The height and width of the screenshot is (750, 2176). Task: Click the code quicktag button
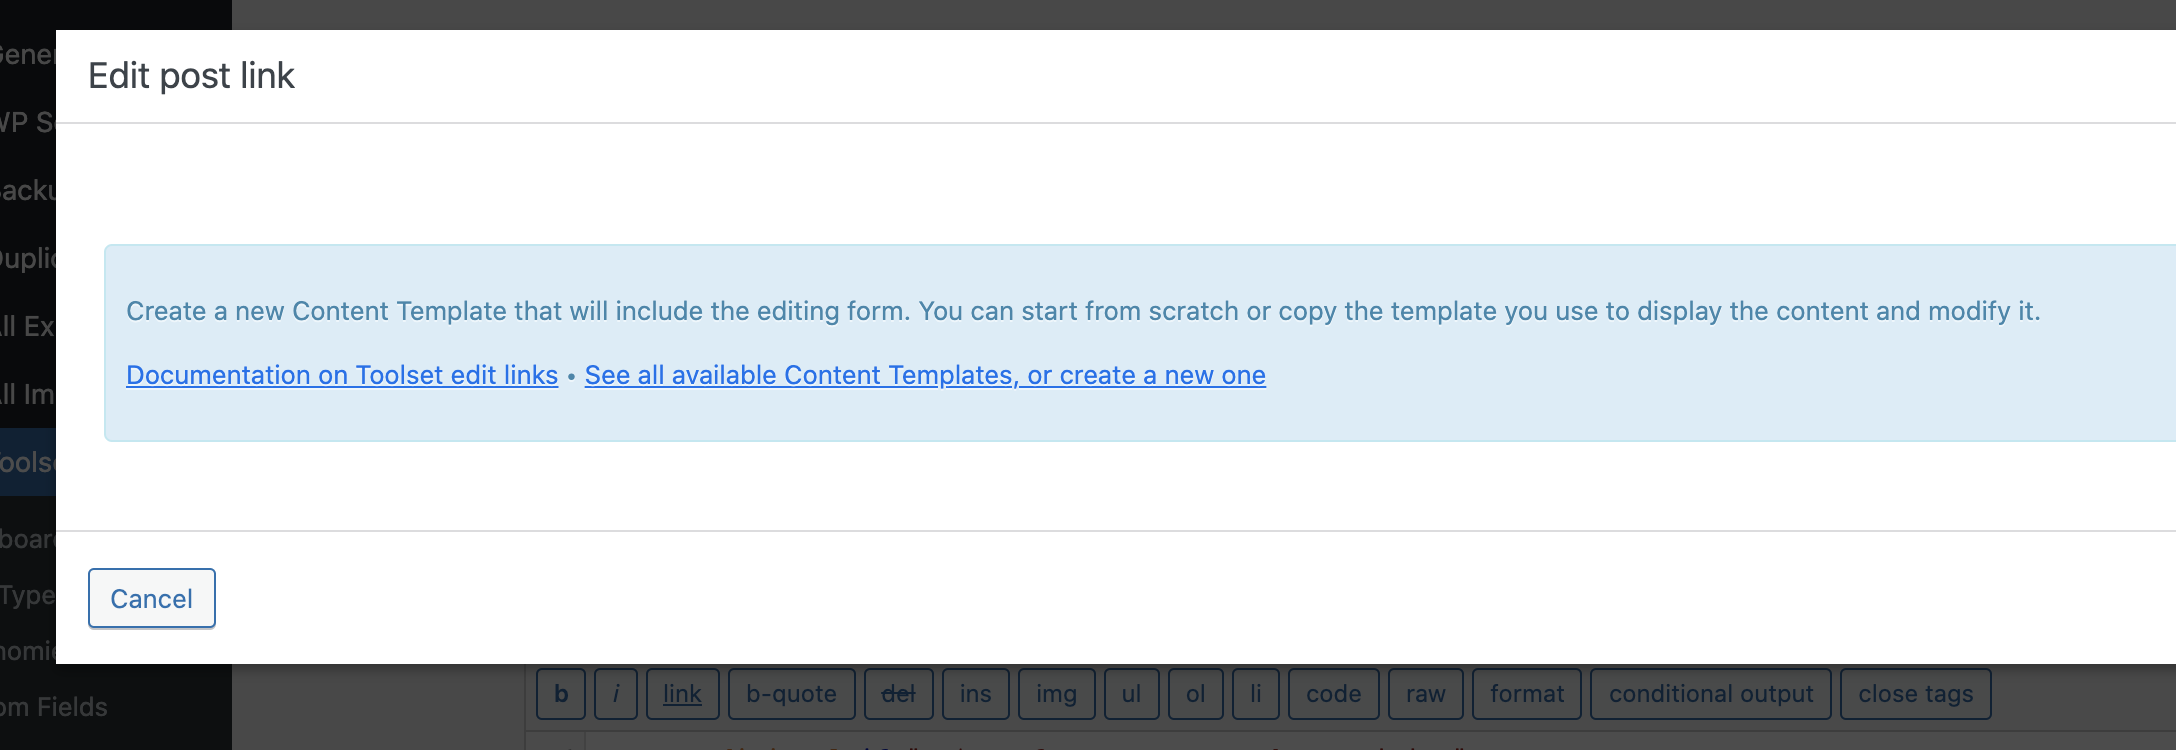point(1333,694)
